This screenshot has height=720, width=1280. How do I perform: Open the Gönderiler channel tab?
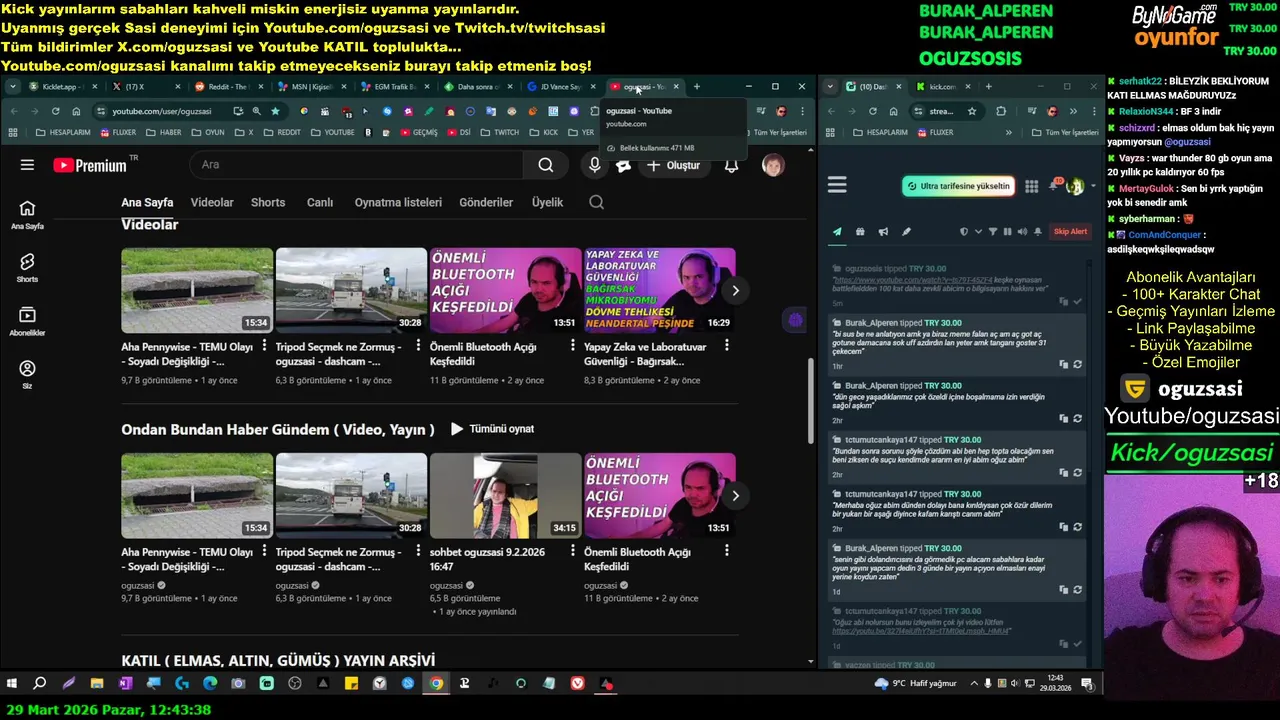coord(486,202)
